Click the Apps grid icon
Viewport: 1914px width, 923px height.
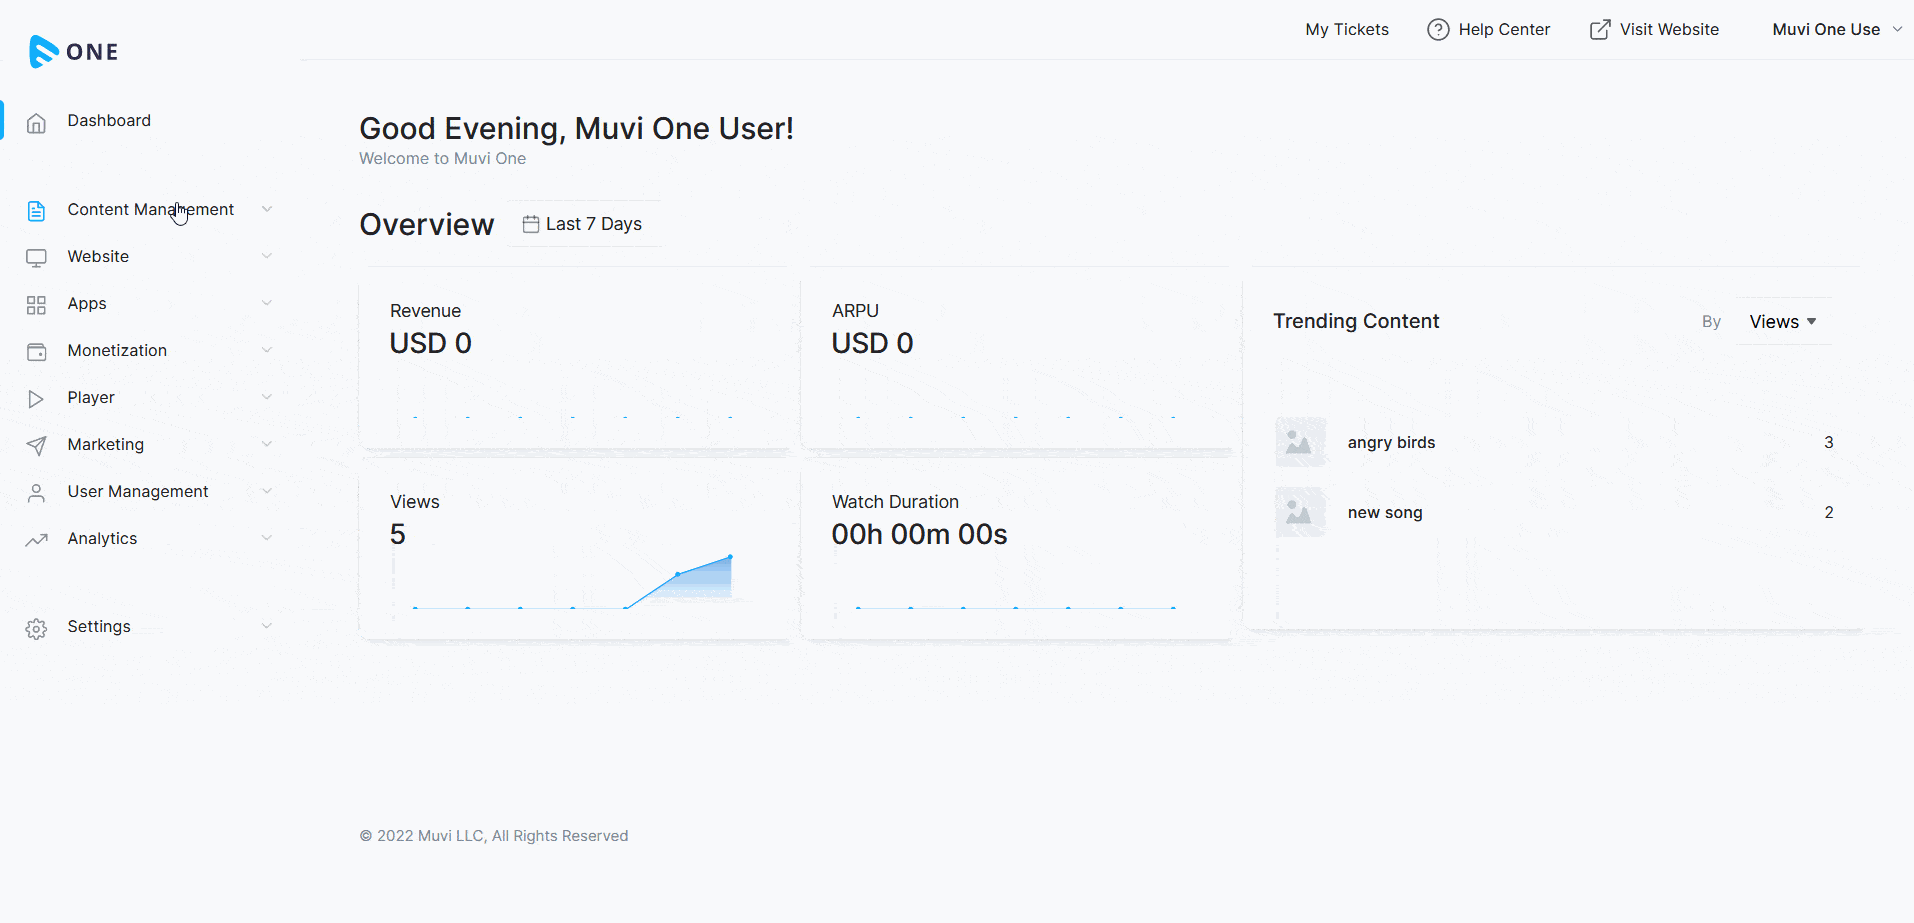point(36,305)
